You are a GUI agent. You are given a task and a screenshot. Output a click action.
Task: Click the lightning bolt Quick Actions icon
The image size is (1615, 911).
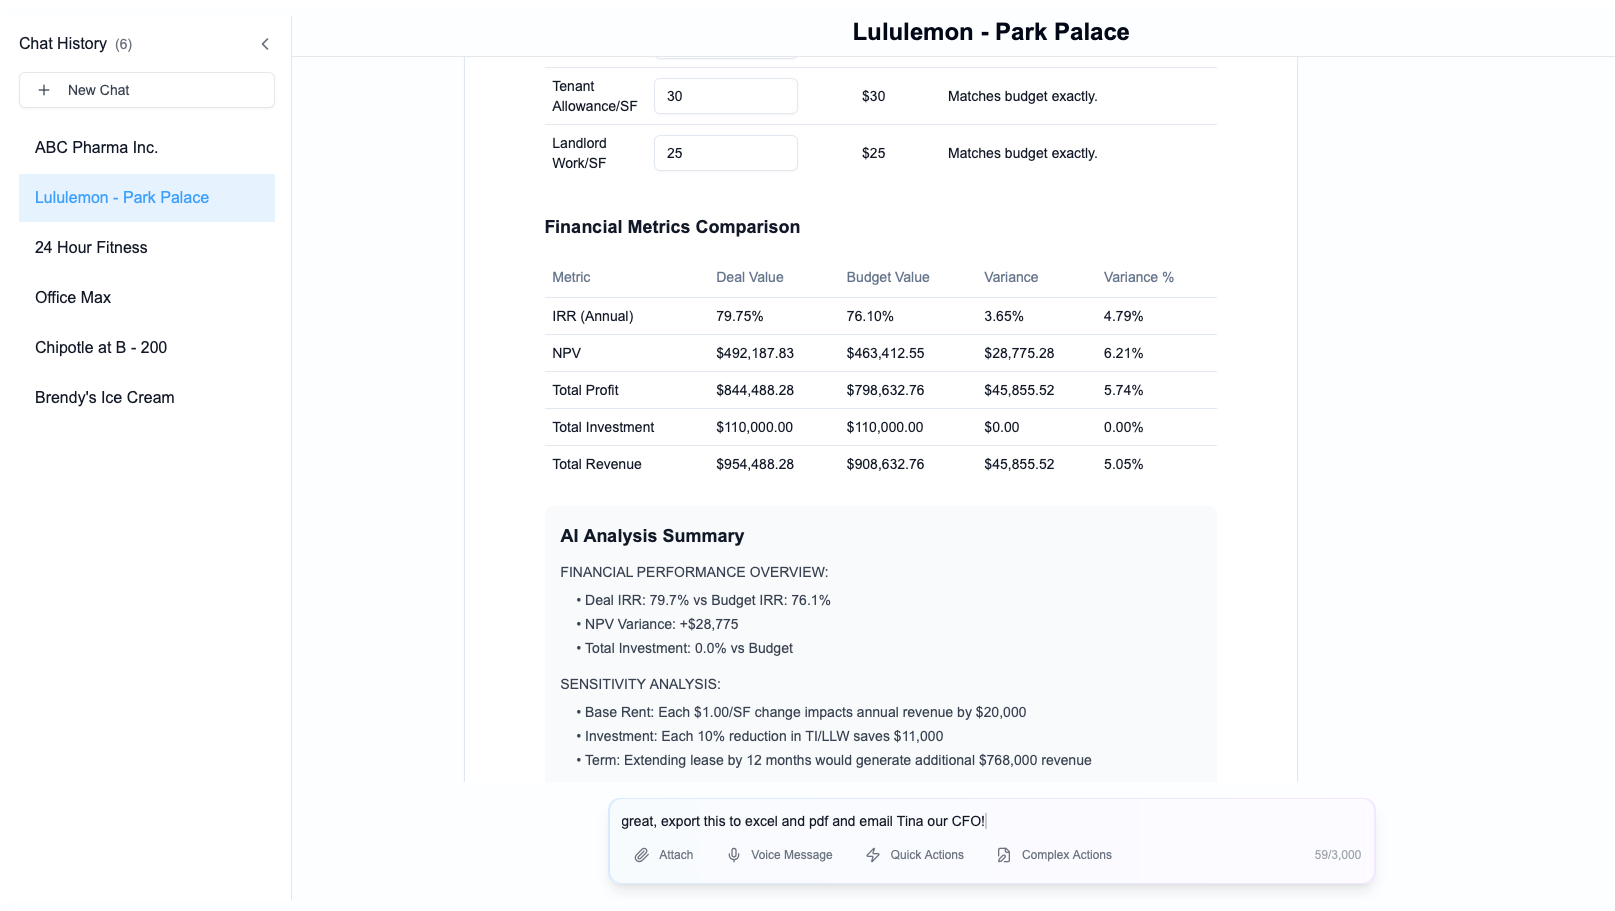coord(873,855)
